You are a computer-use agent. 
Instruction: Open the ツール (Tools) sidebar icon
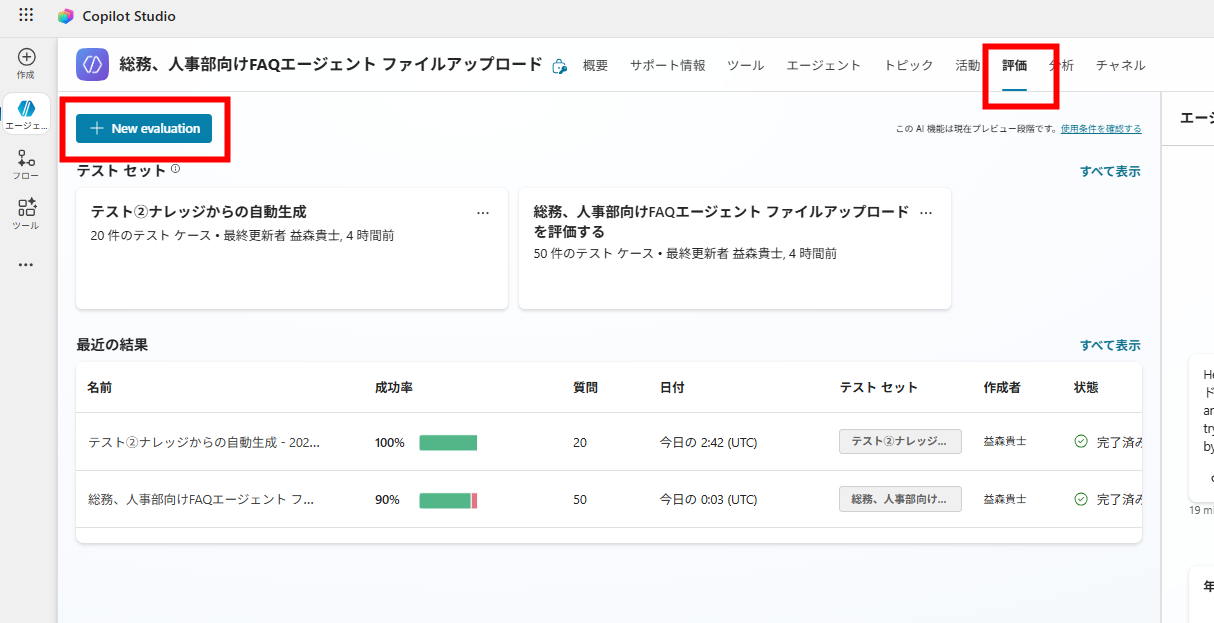click(x=26, y=209)
